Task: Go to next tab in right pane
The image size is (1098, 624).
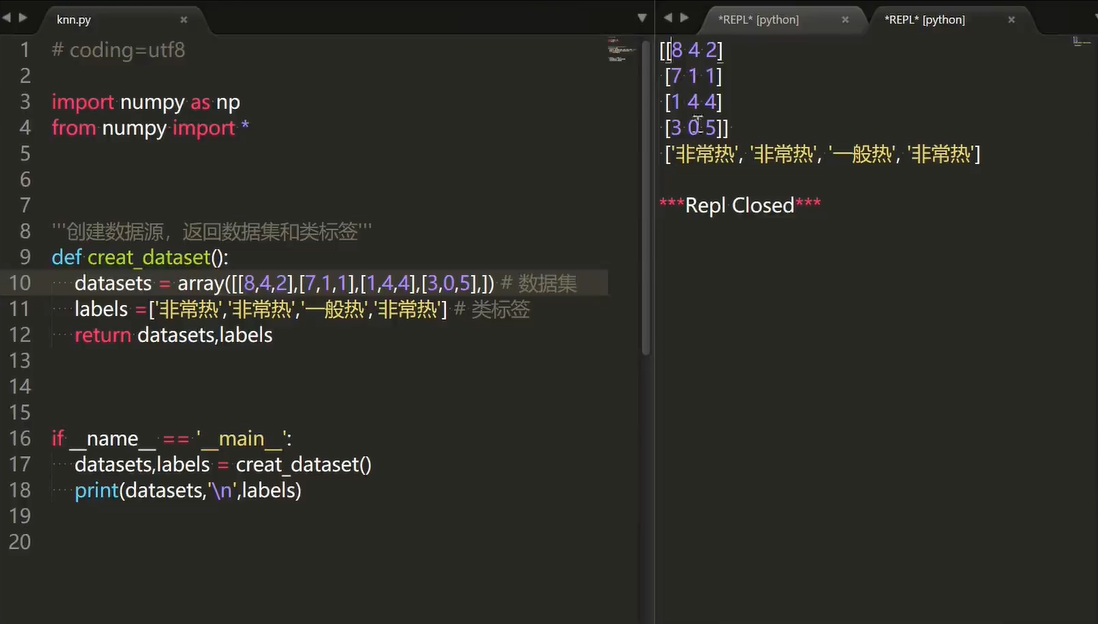Action: pyautogui.click(x=684, y=18)
